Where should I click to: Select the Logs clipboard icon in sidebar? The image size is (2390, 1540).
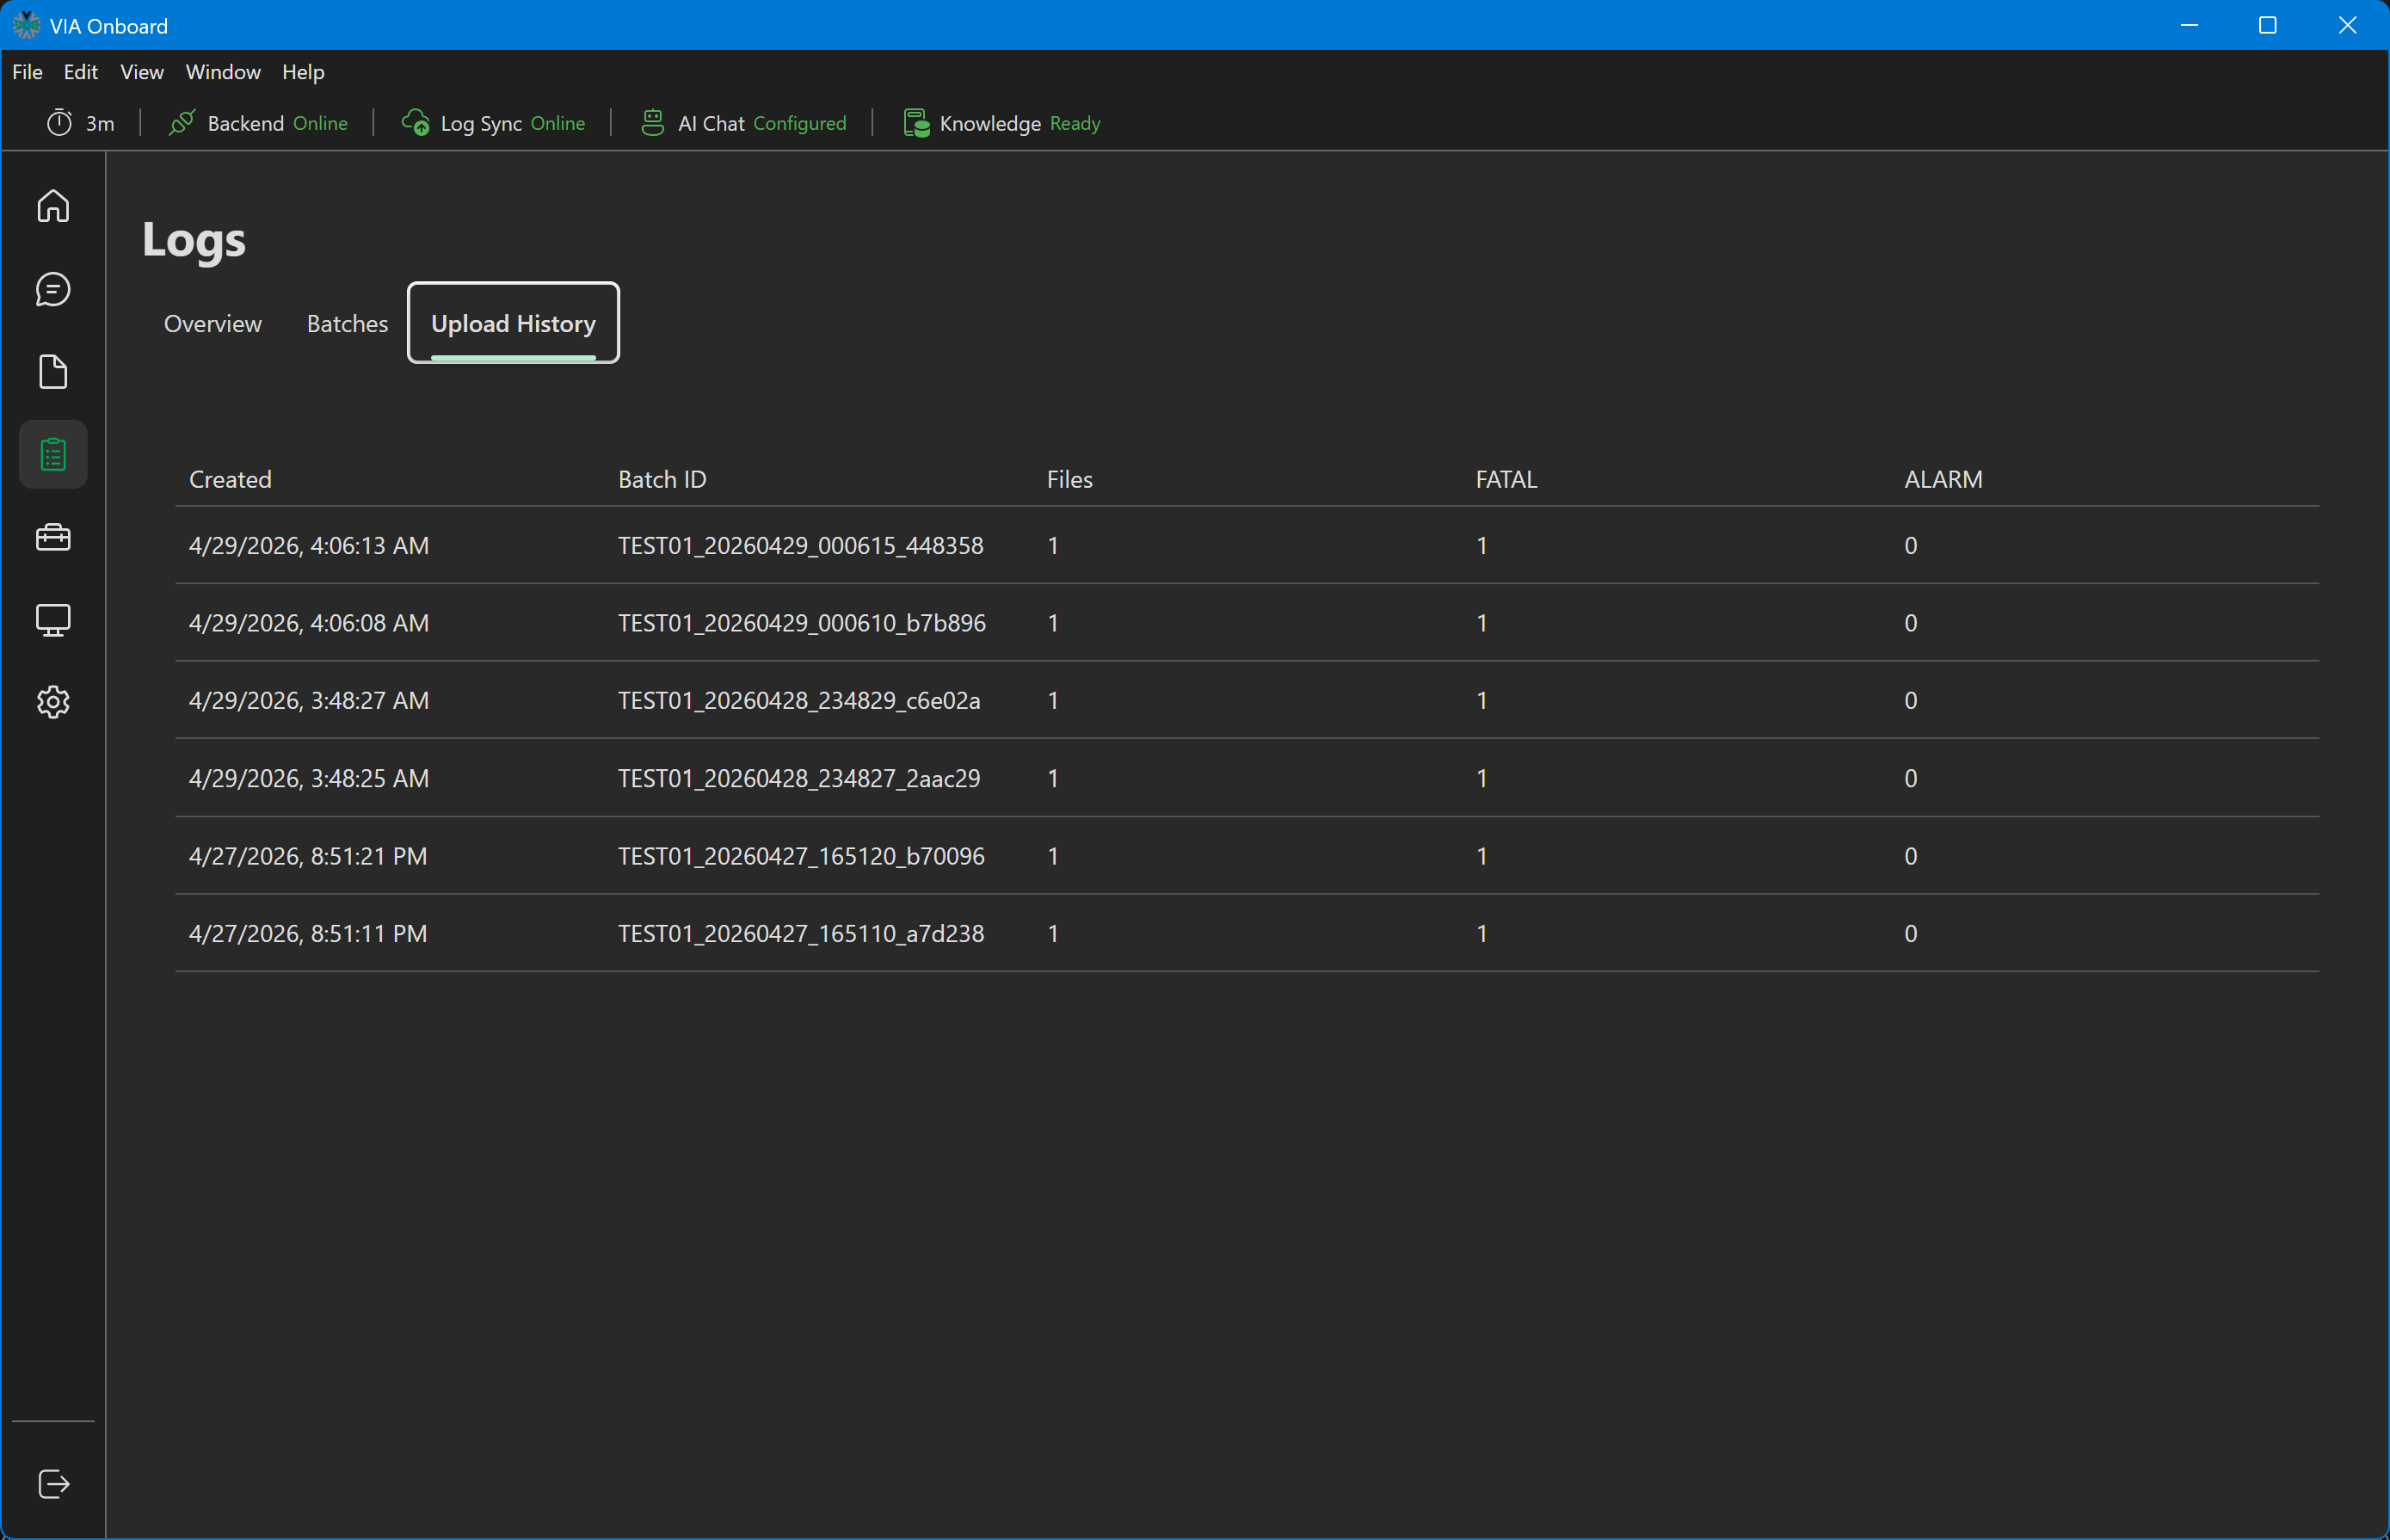53,455
